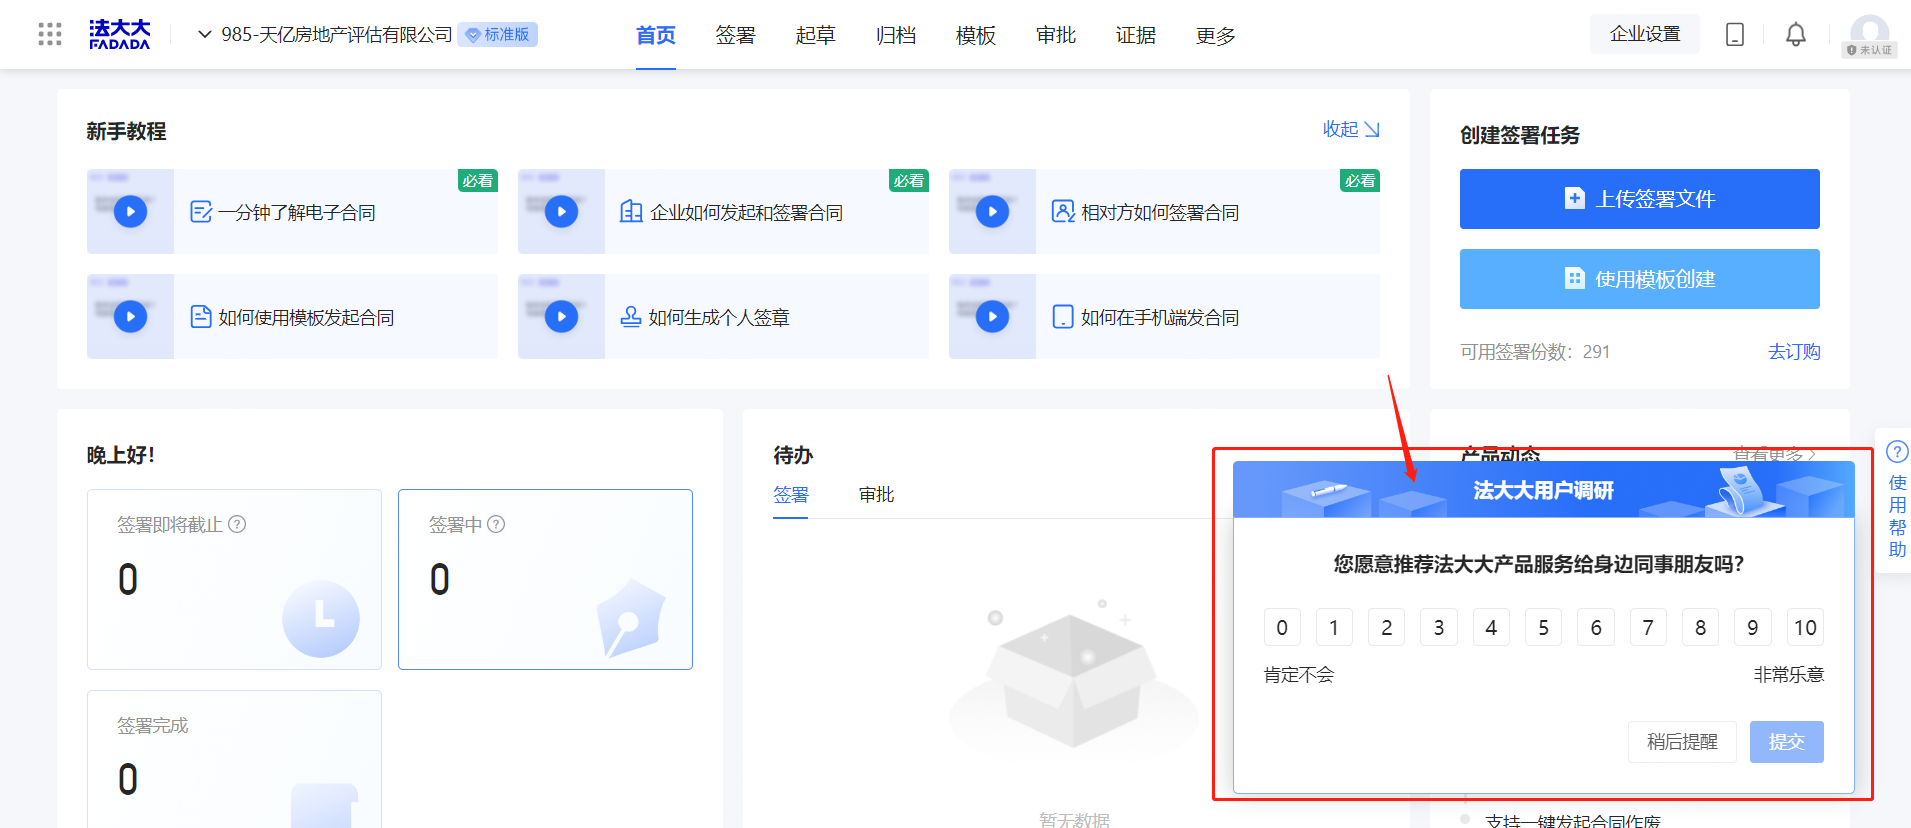The image size is (1911, 828).
Task: Select score 7 in the survey
Action: 1648,627
